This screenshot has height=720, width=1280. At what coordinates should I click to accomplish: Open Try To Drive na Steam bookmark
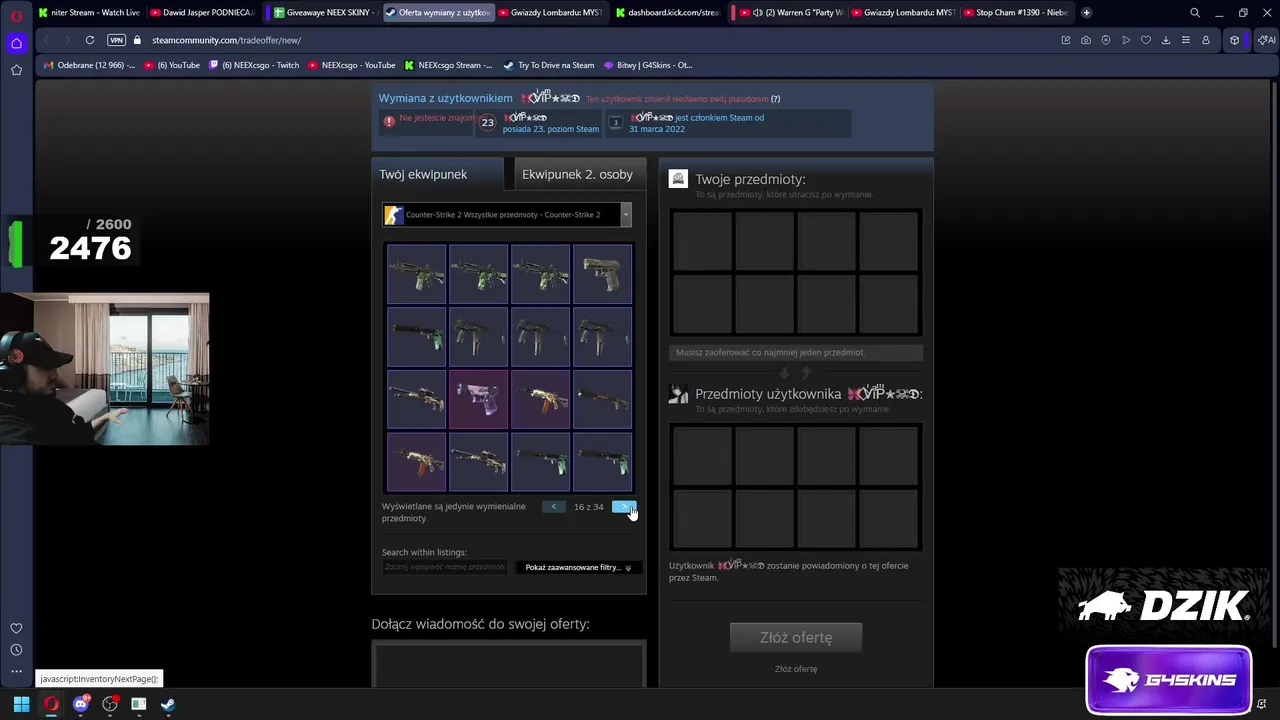548,65
